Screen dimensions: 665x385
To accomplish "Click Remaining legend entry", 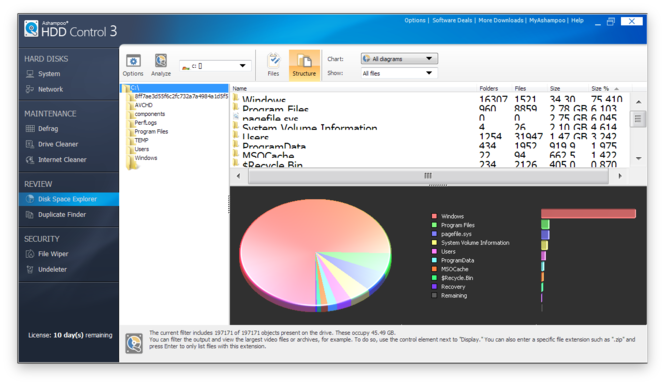I will (x=454, y=296).
